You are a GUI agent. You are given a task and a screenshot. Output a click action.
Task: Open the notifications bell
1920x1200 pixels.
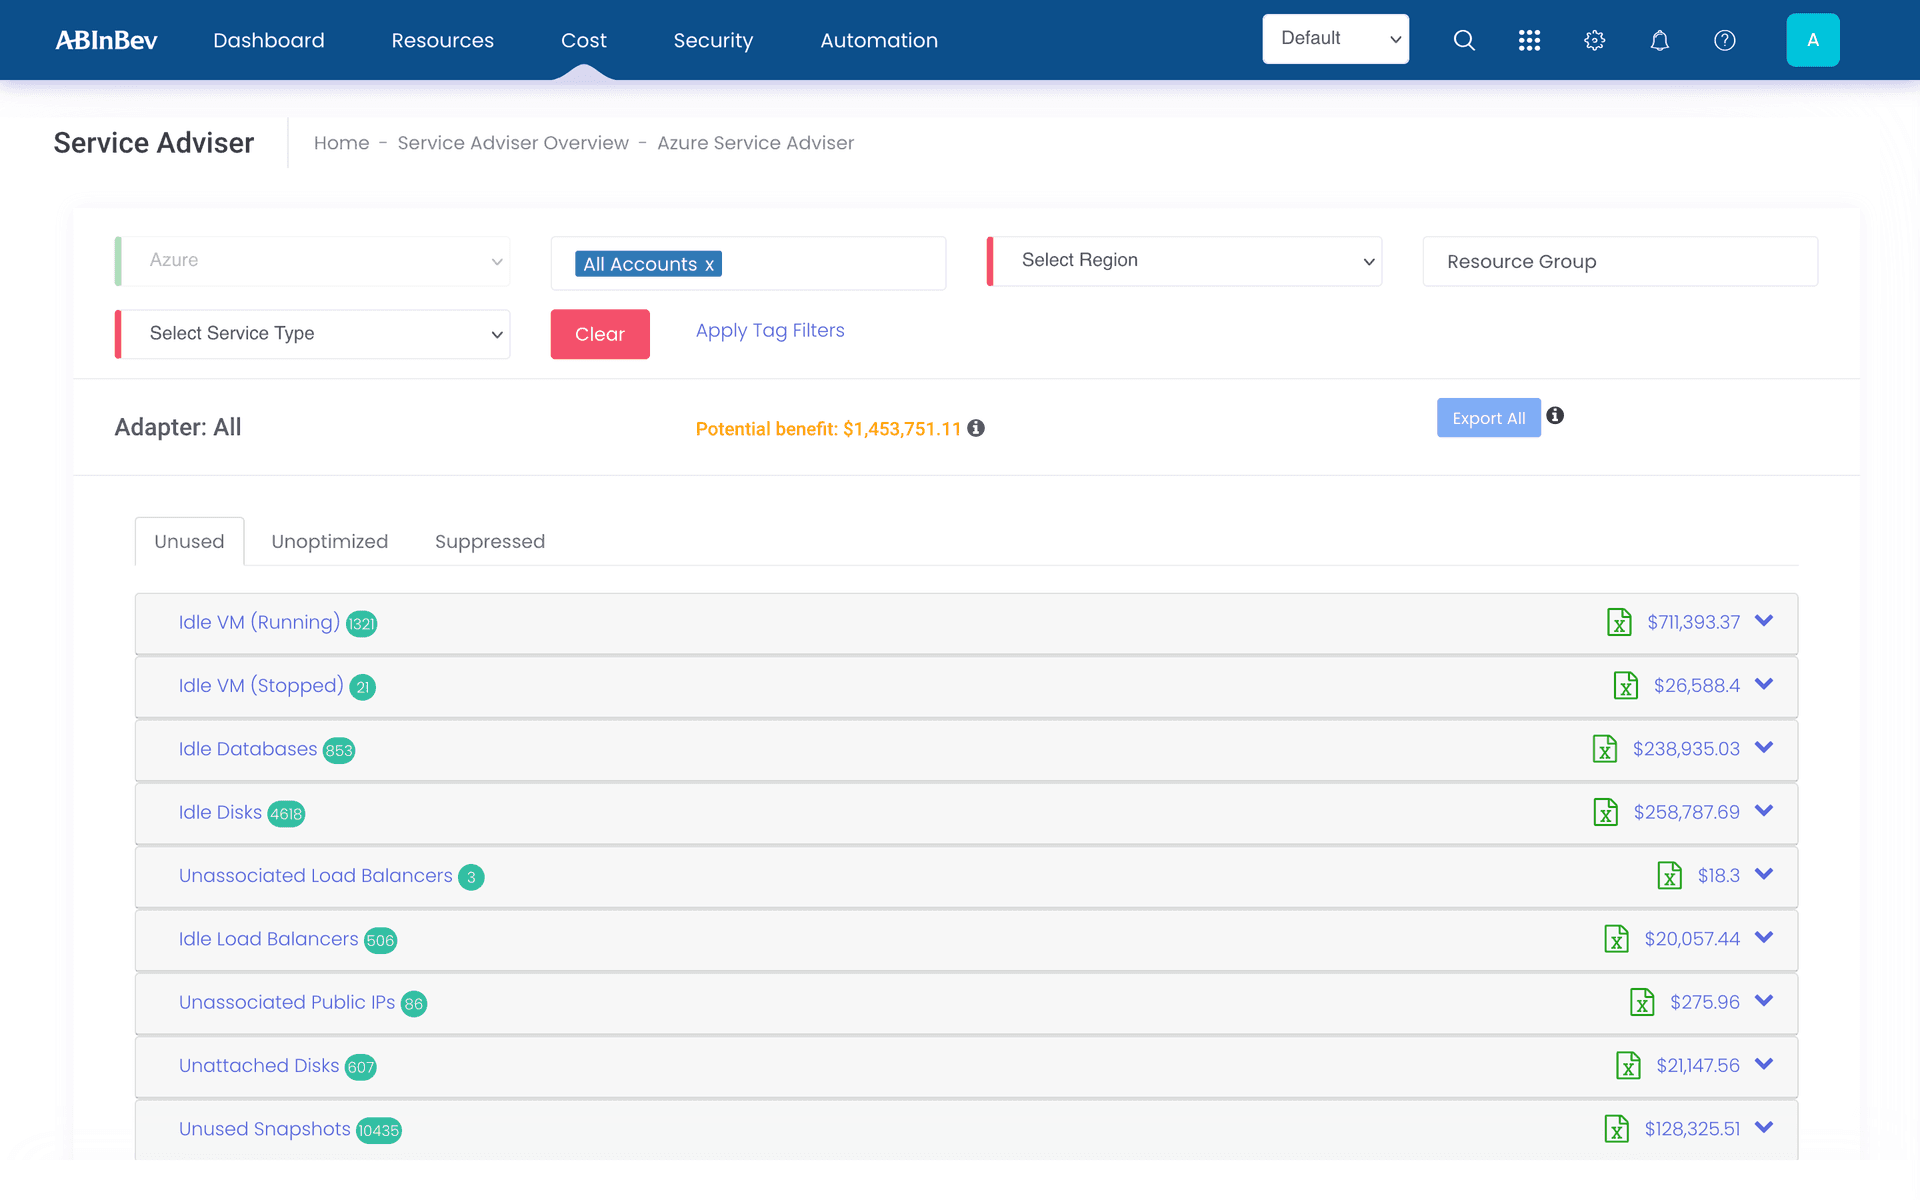(x=1659, y=40)
